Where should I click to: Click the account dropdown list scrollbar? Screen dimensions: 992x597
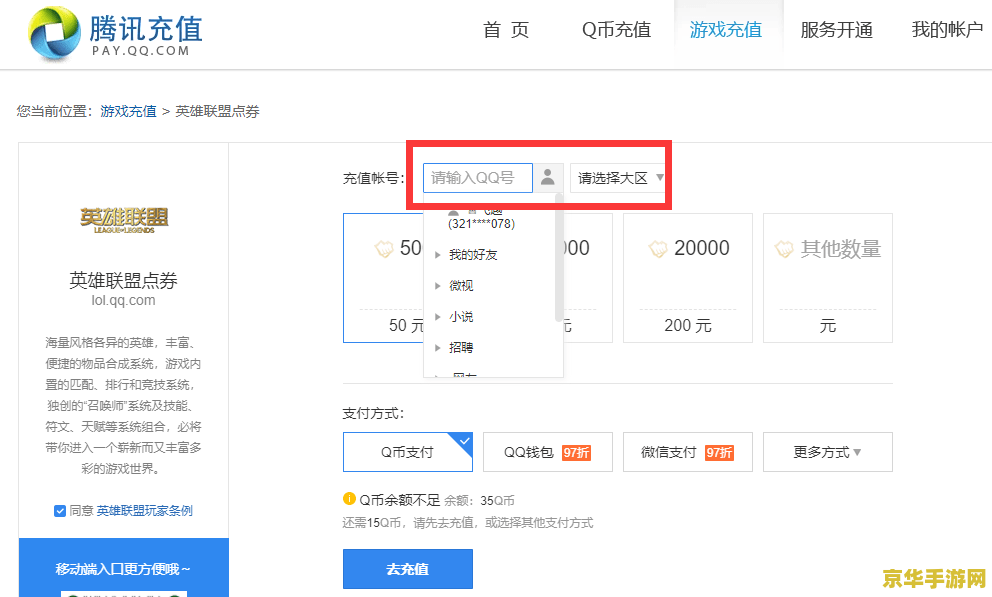point(559,259)
